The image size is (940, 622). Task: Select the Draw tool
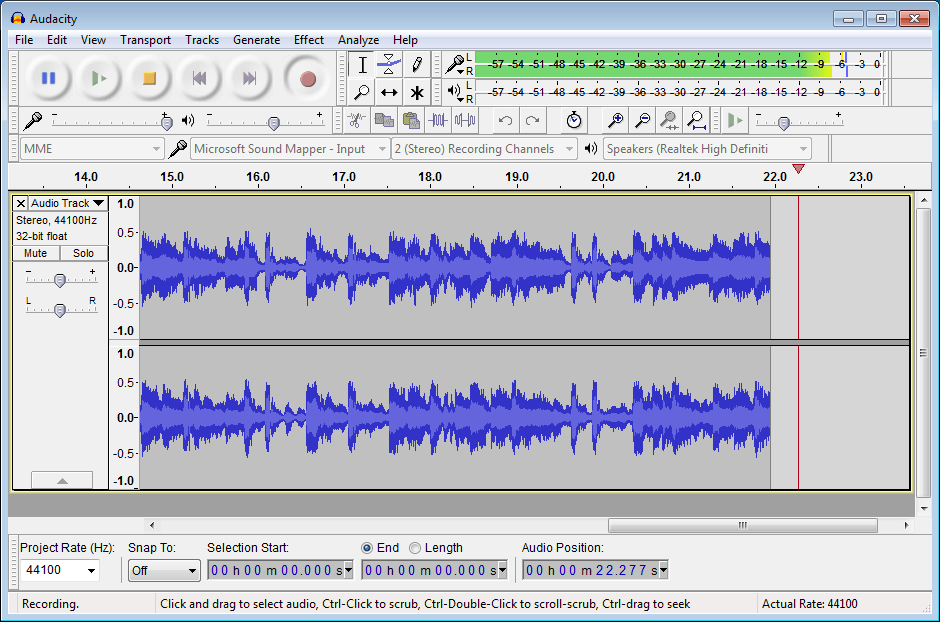coord(417,64)
